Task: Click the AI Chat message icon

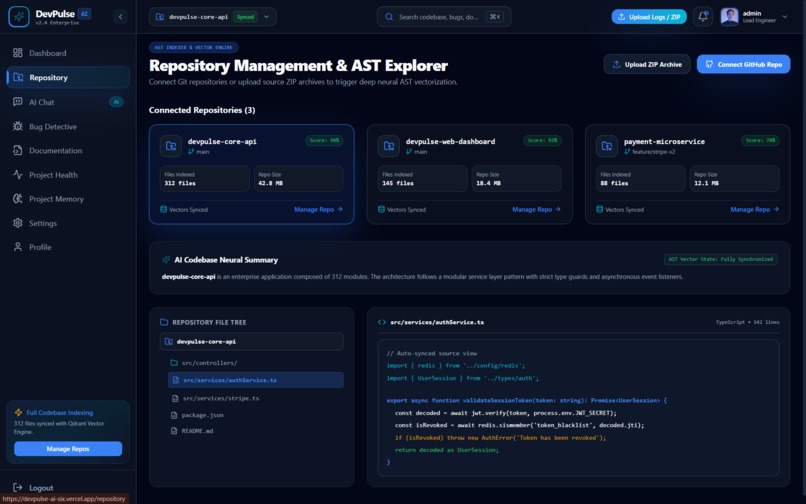Action: [17, 102]
